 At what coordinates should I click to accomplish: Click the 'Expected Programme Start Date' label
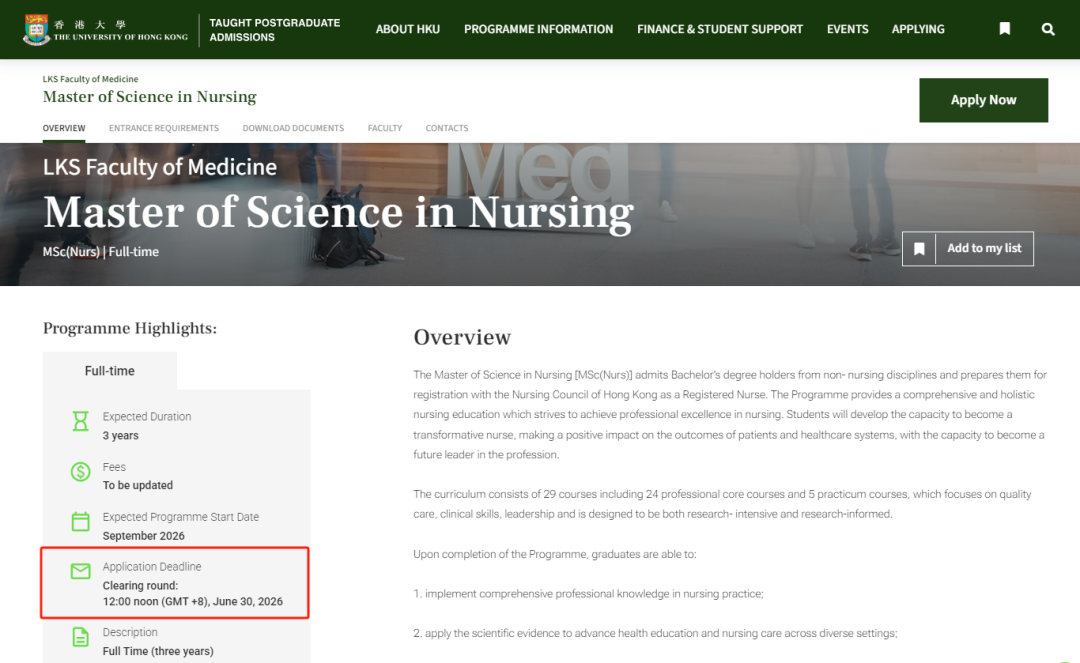[180, 517]
